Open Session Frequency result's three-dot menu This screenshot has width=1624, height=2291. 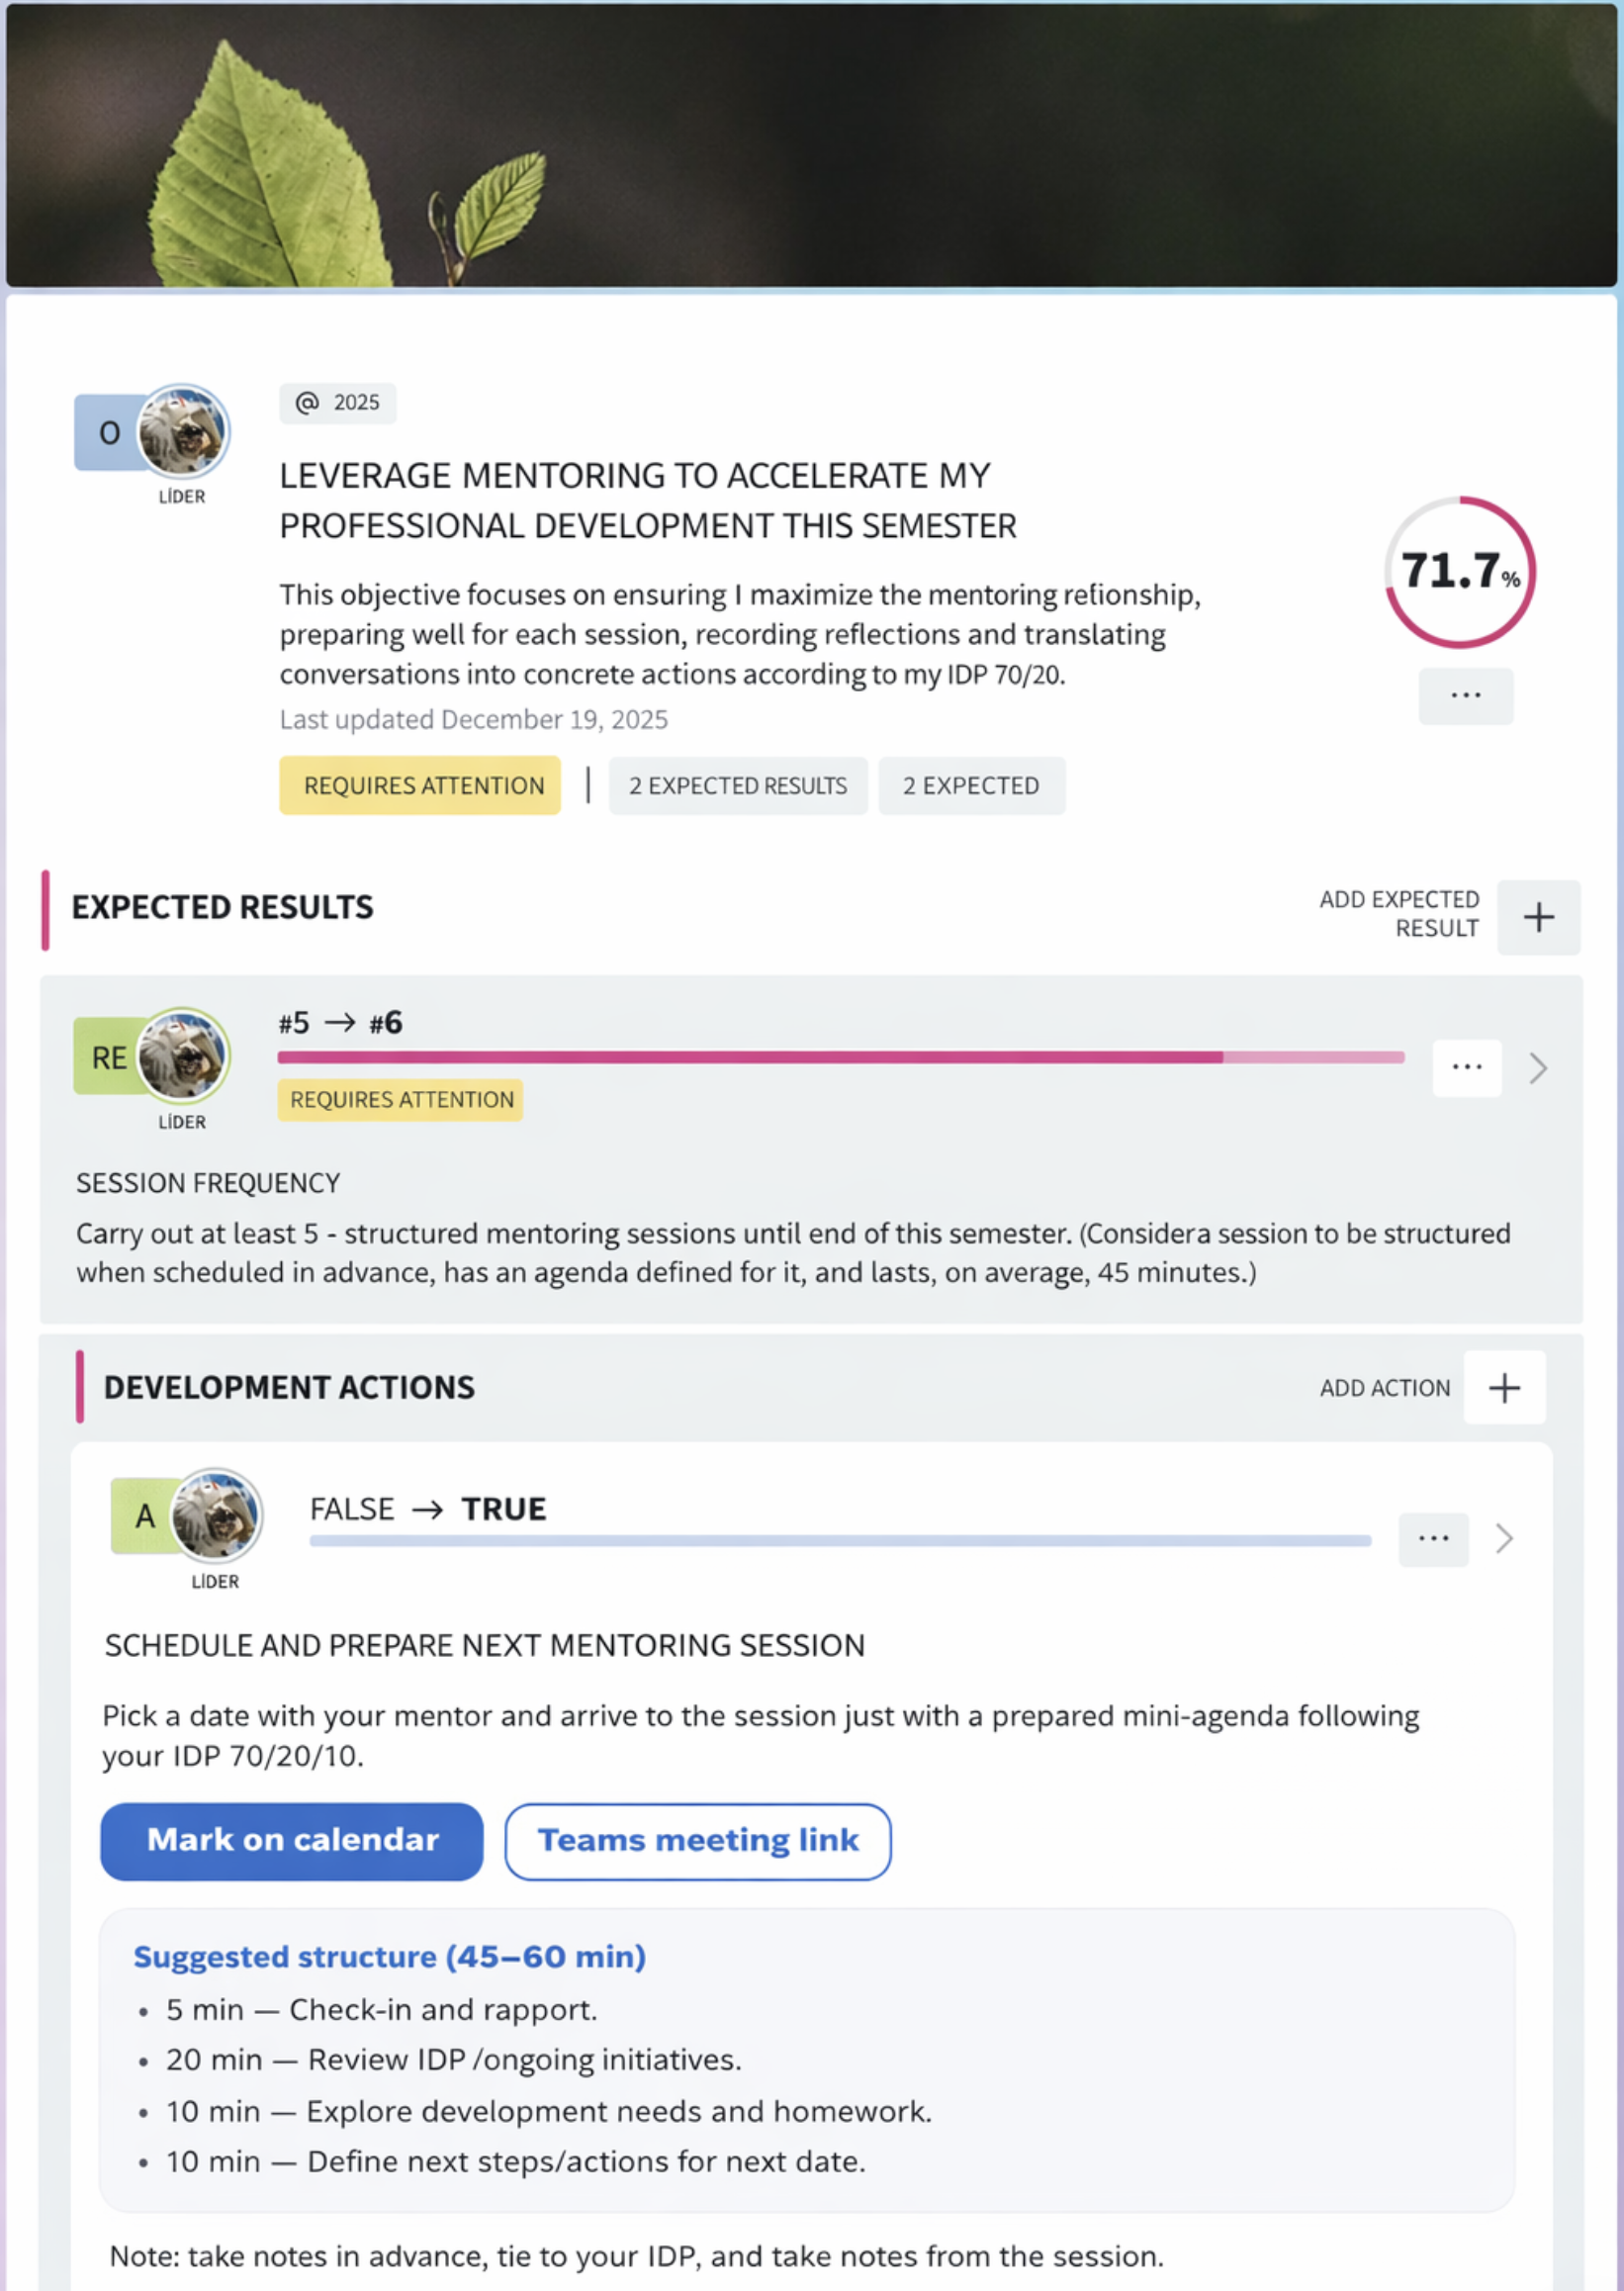pyautogui.click(x=1466, y=1068)
